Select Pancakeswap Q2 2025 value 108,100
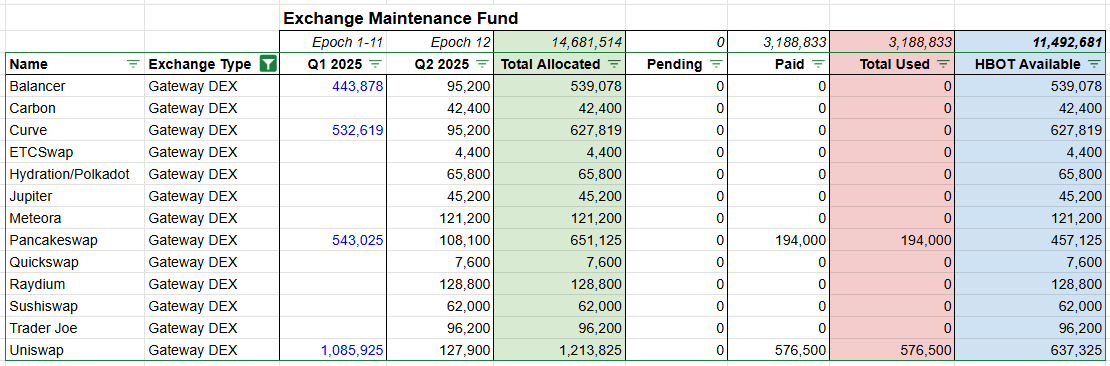Image resolution: width=1110 pixels, height=366 pixels. point(440,240)
